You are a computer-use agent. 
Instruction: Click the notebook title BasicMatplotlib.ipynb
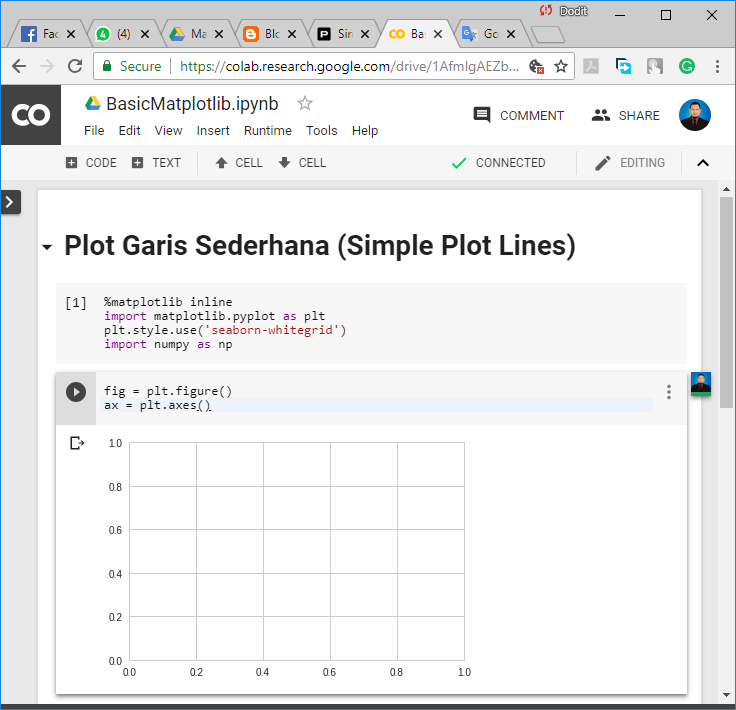(x=192, y=104)
